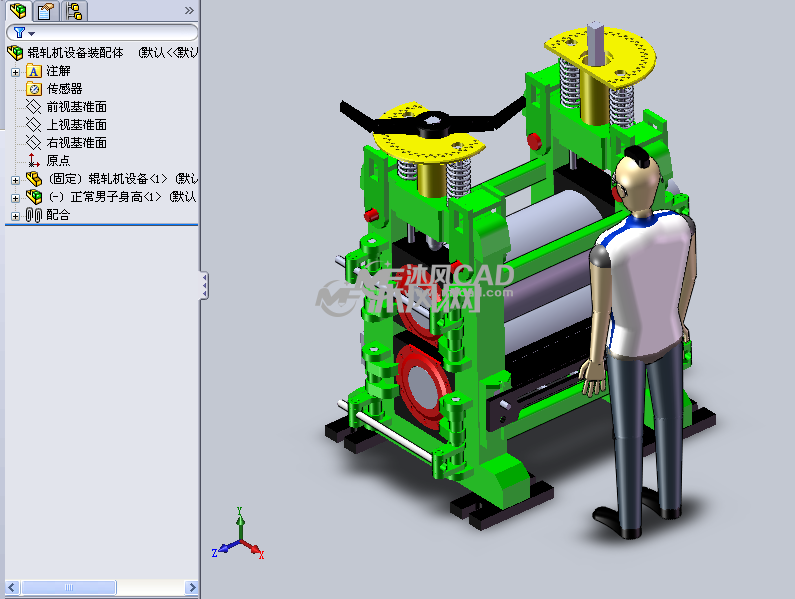Select the 右视基准面 right plane label
This screenshot has width=795, height=599.
click(x=77, y=143)
